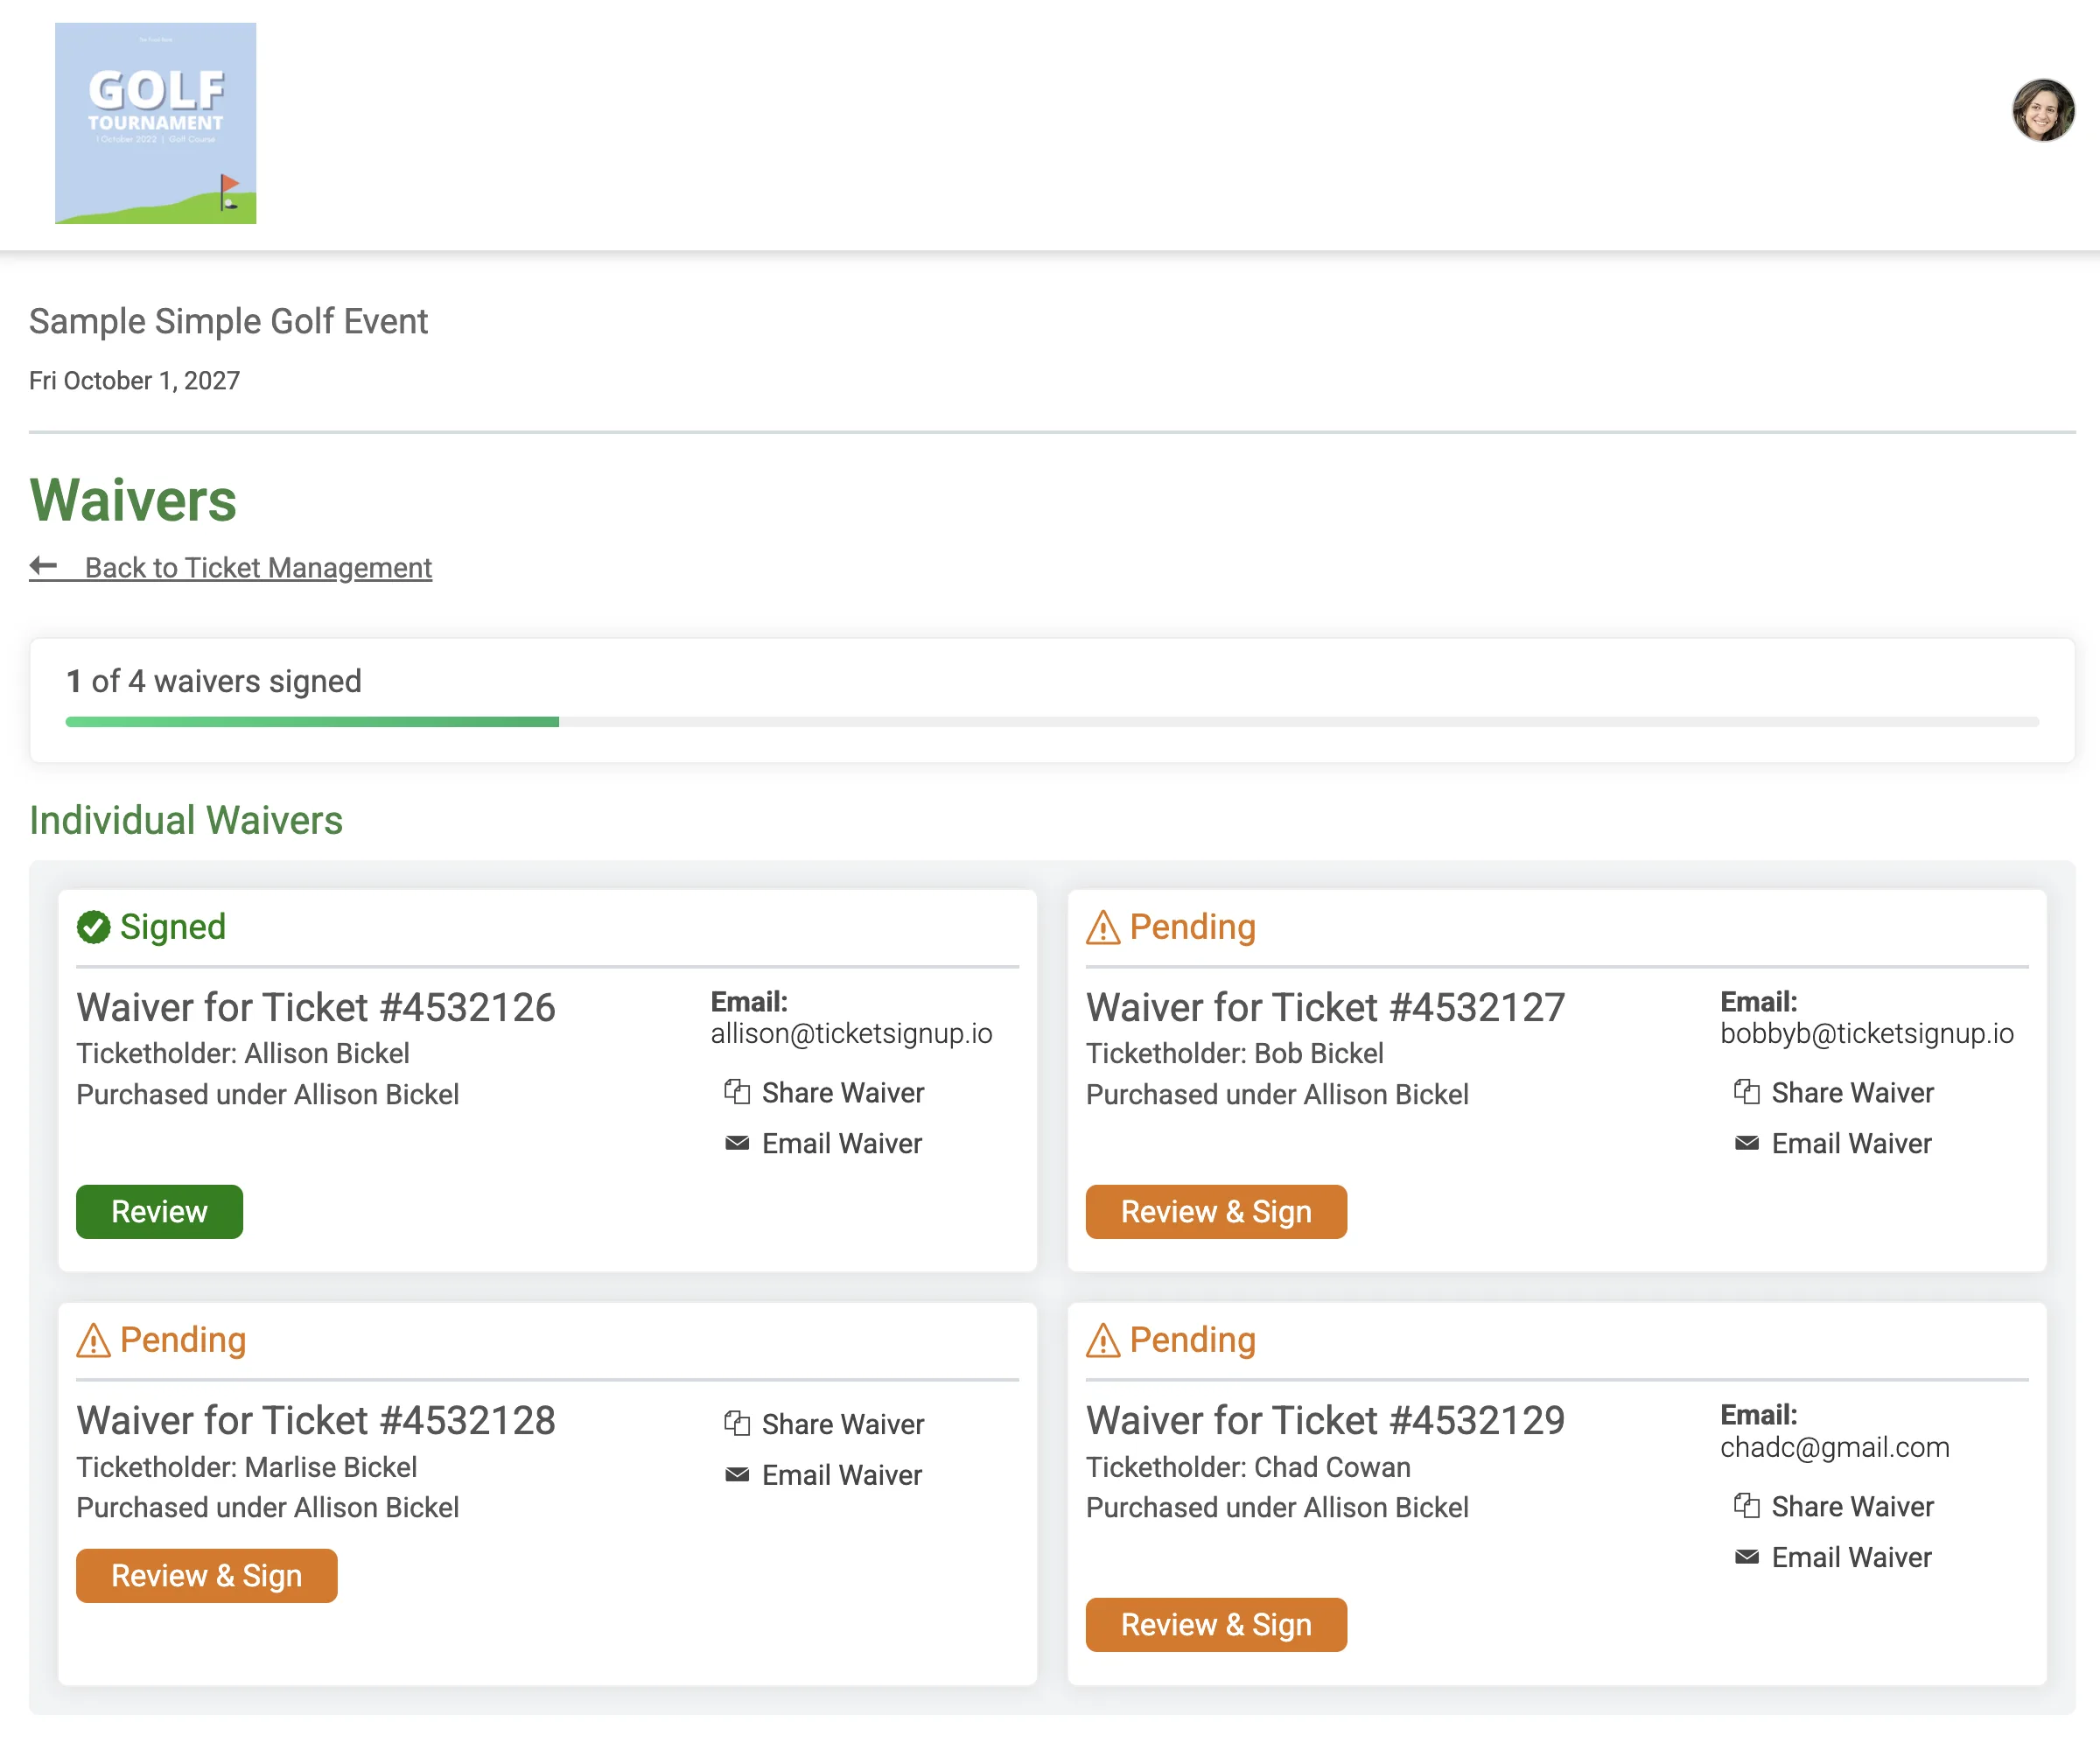Review Allison Bickel's signed waiver
The image size is (2100, 1750).
tap(160, 1211)
